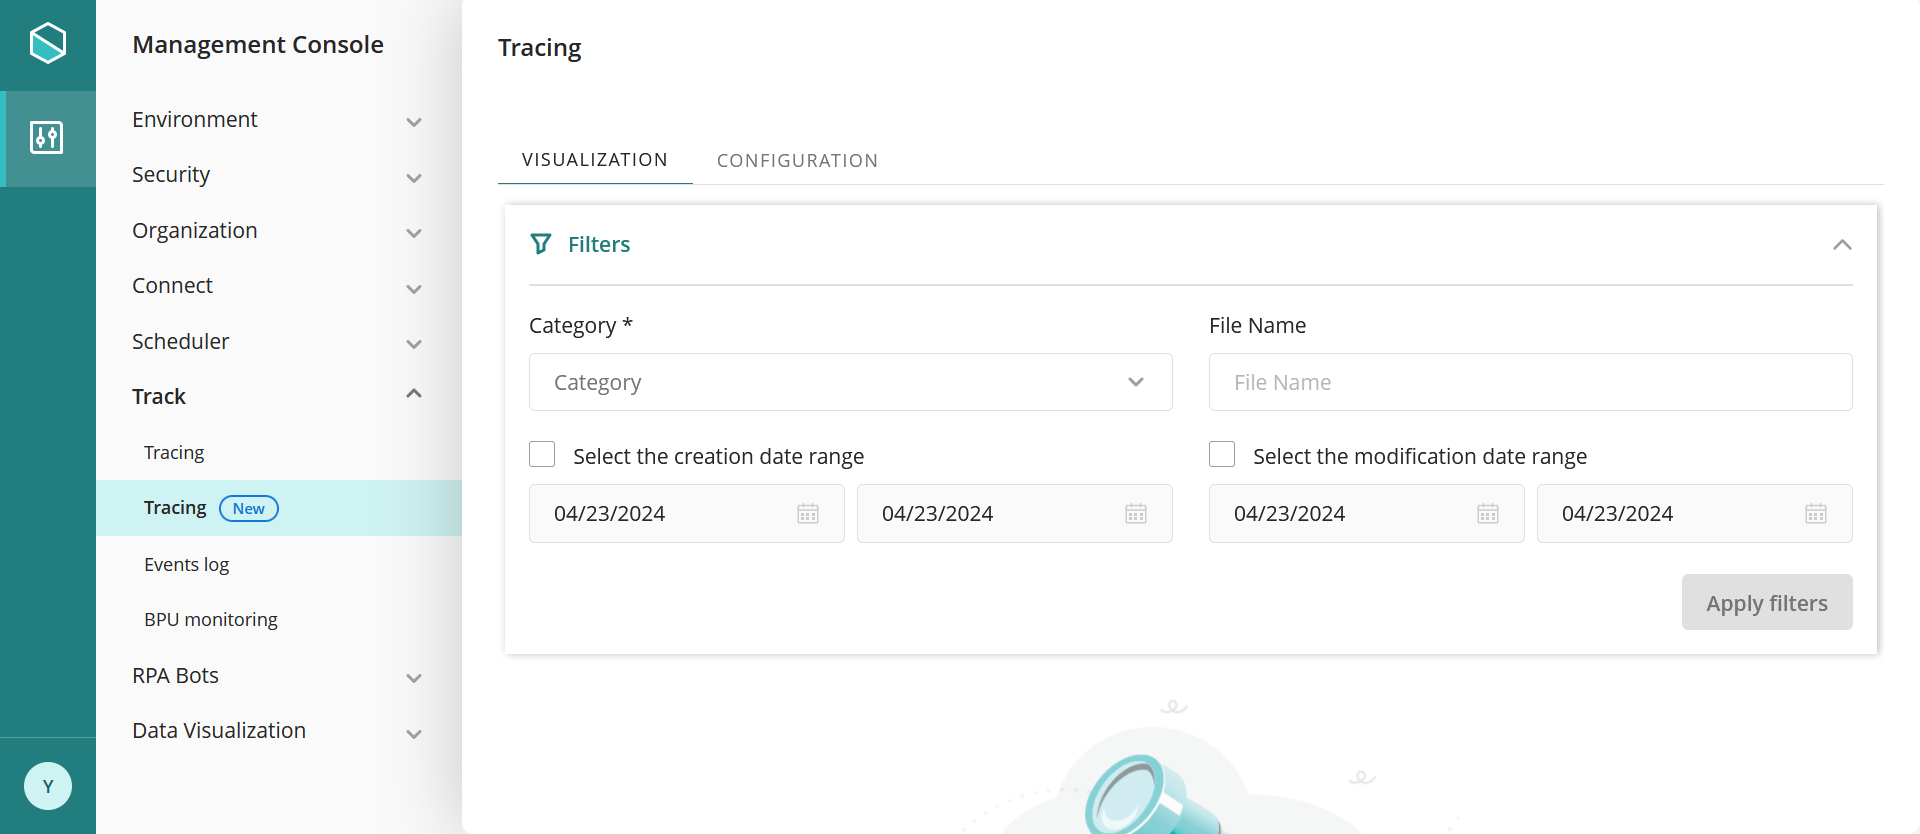Switch to the Configuration tab
1920x834 pixels.
pos(797,161)
